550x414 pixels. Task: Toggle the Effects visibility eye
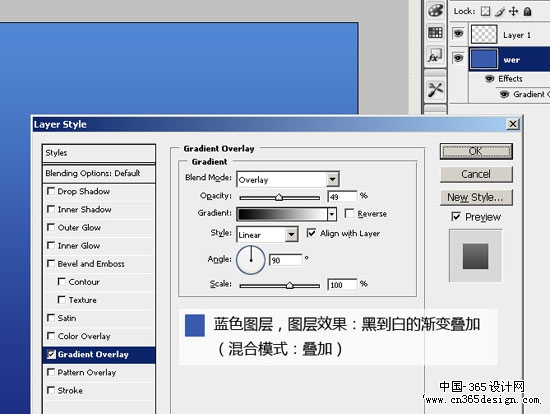490,79
